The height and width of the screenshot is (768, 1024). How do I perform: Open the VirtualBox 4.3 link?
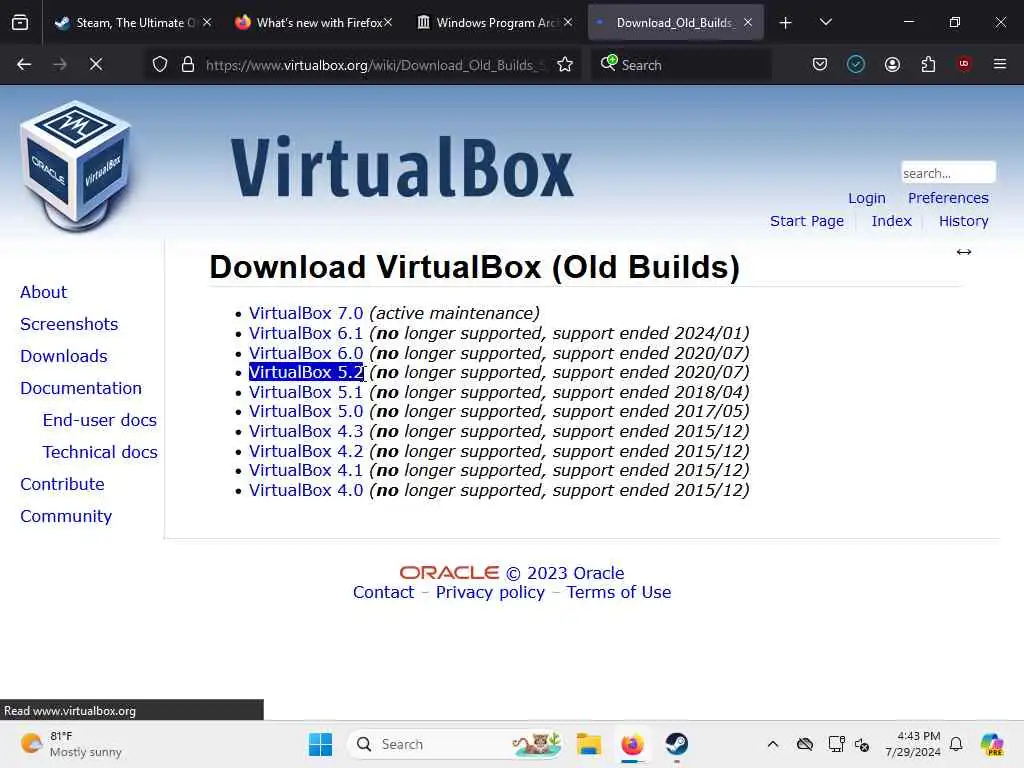(306, 431)
